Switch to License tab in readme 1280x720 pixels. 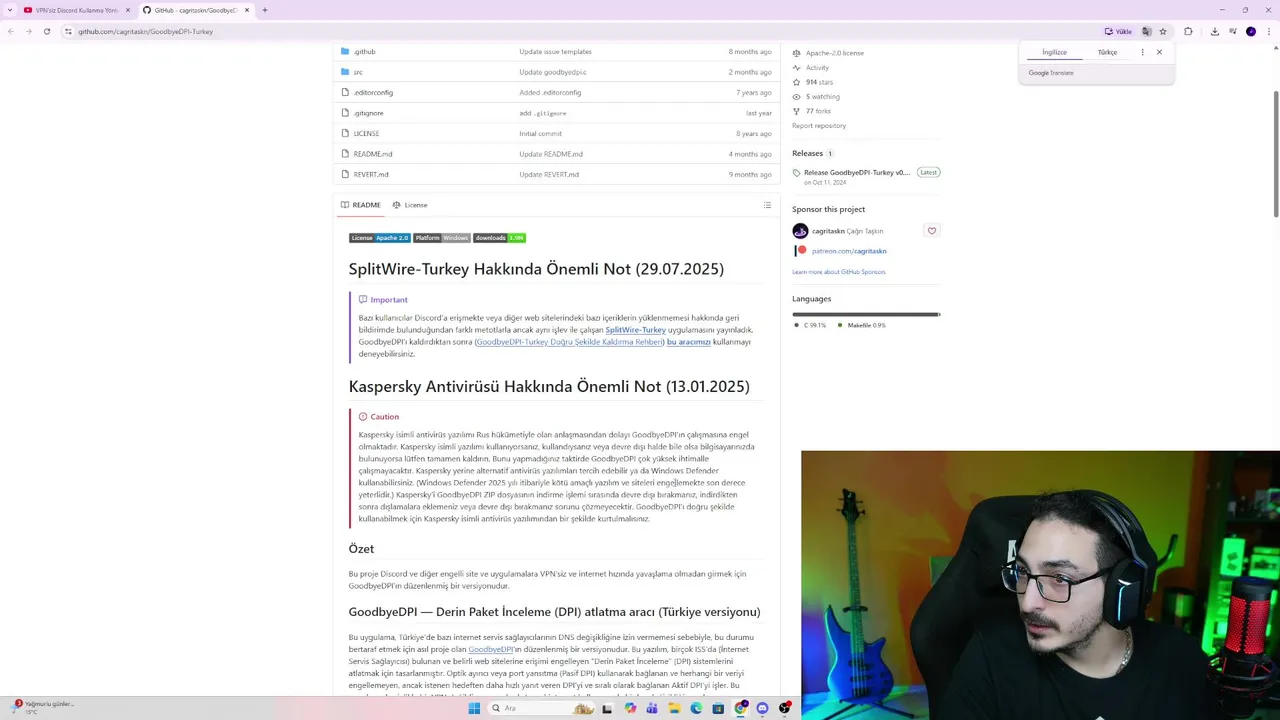tap(410, 205)
